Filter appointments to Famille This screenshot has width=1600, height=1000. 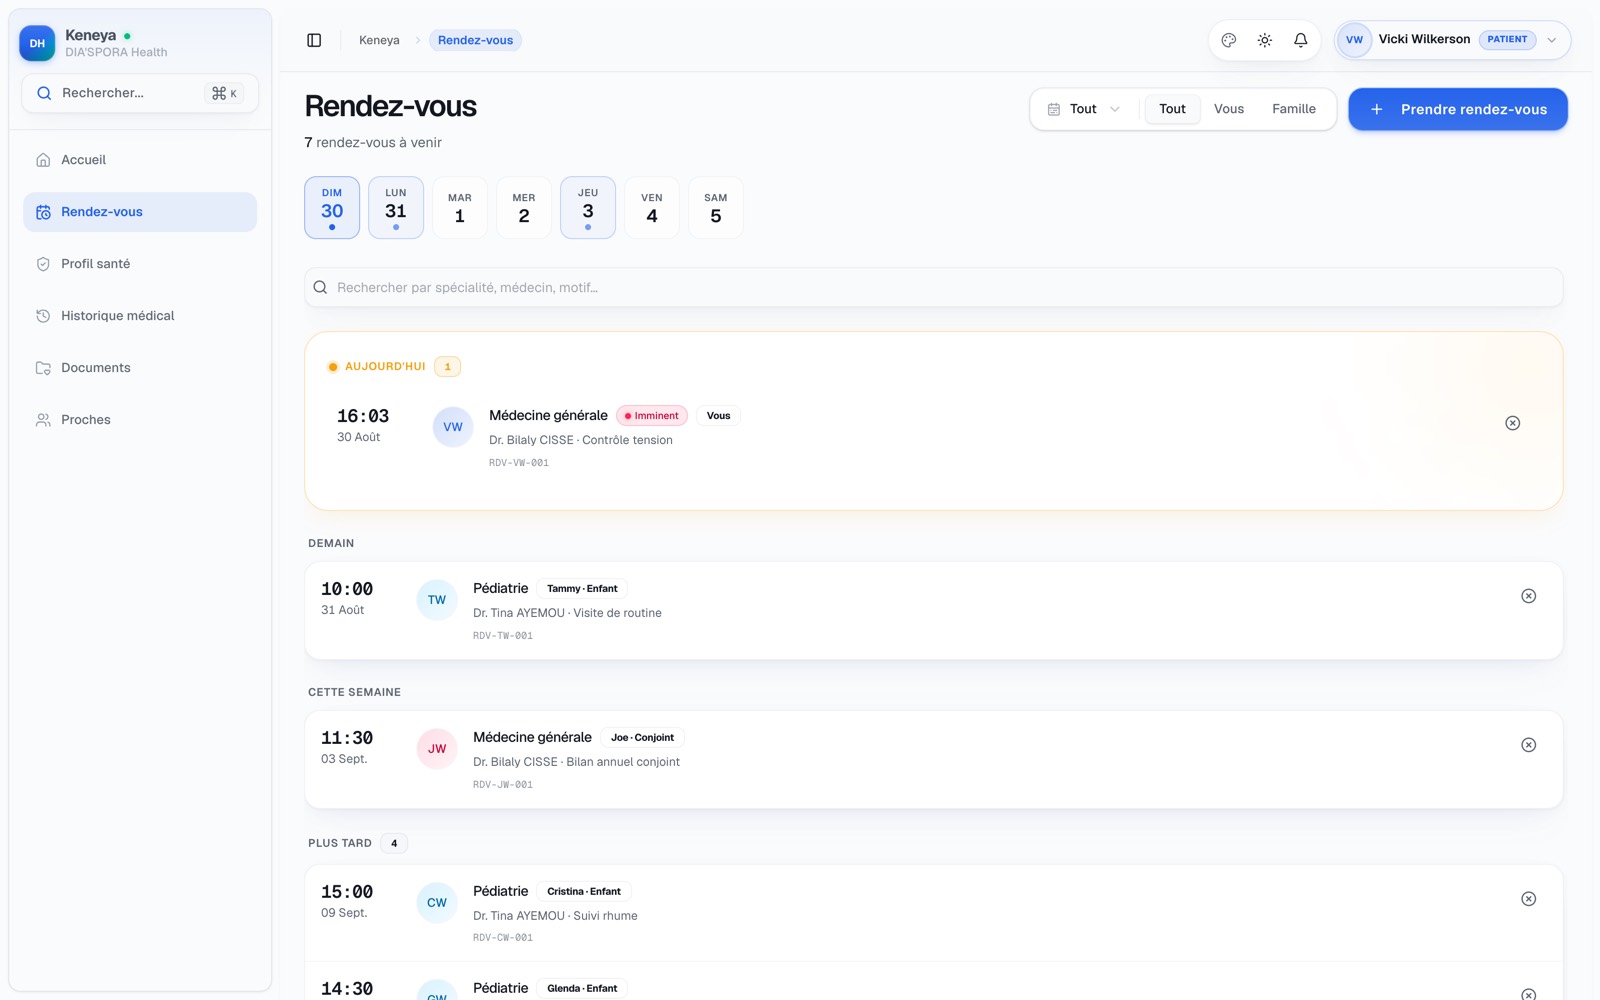1294,109
